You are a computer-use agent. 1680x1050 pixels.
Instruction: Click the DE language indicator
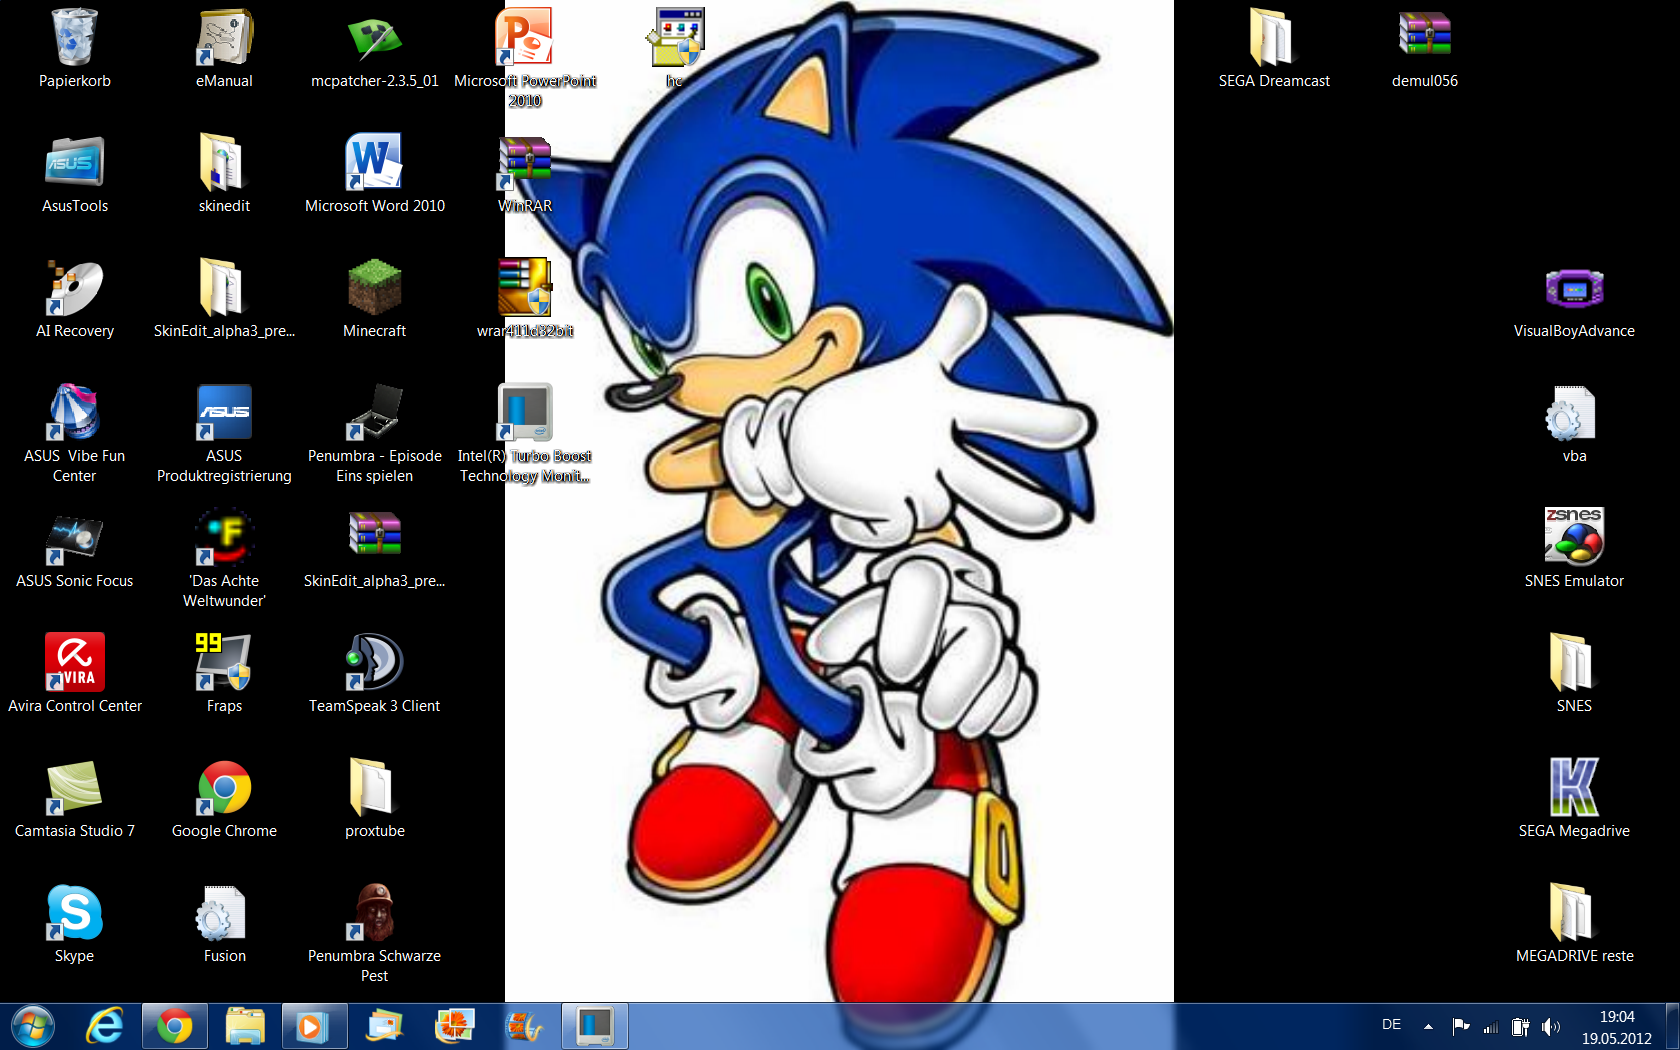pos(1391,1025)
